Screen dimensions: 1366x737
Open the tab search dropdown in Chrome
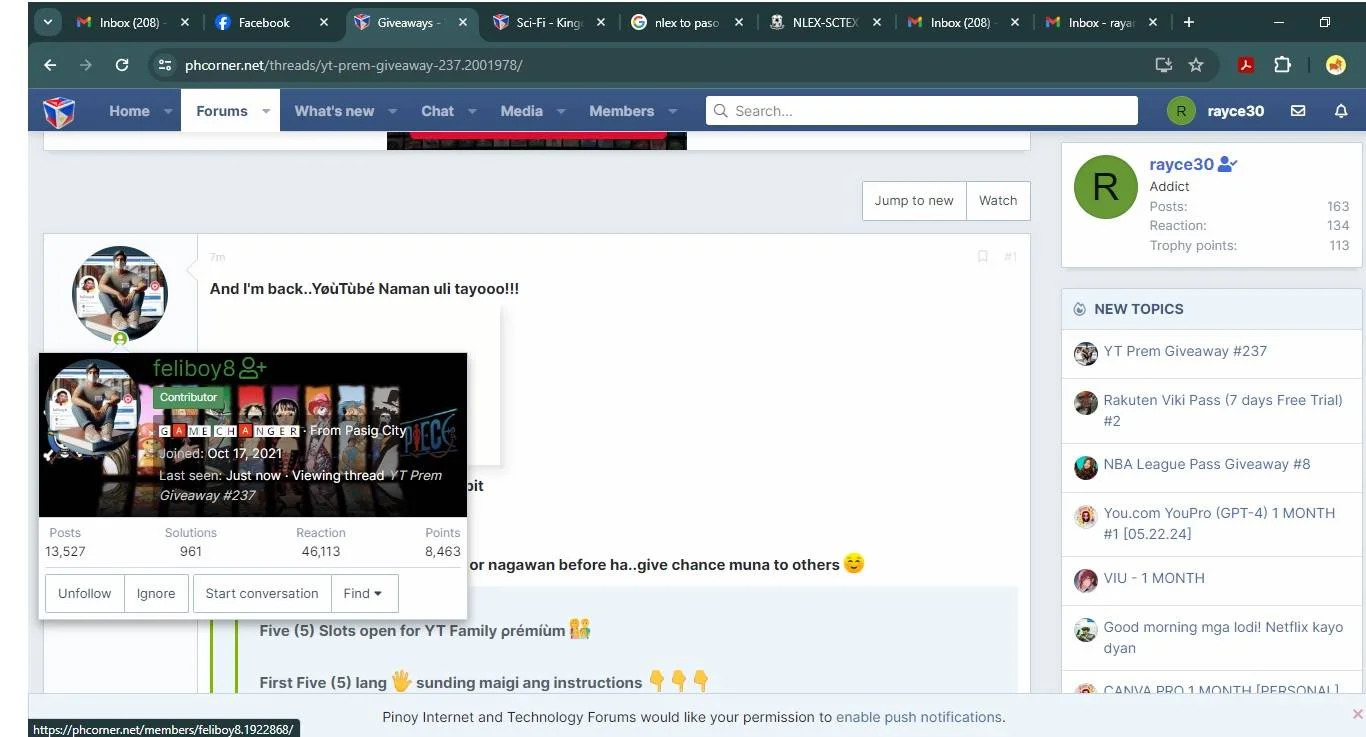[x=48, y=22]
